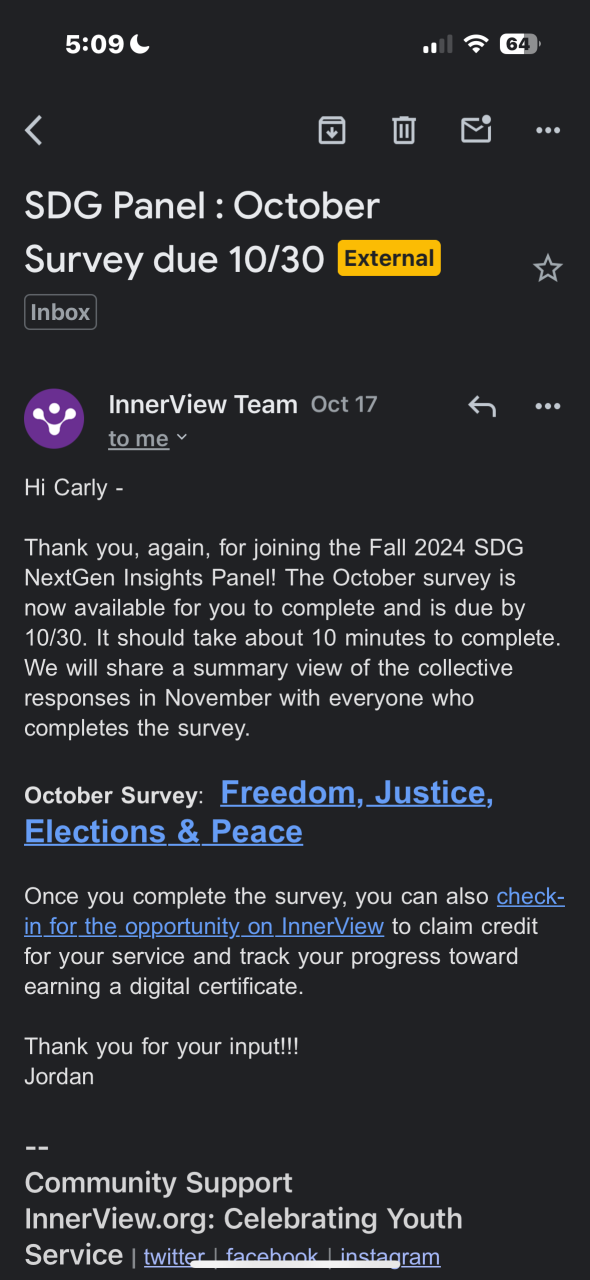Tap the battery indicator in status bar

[x=520, y=44]
